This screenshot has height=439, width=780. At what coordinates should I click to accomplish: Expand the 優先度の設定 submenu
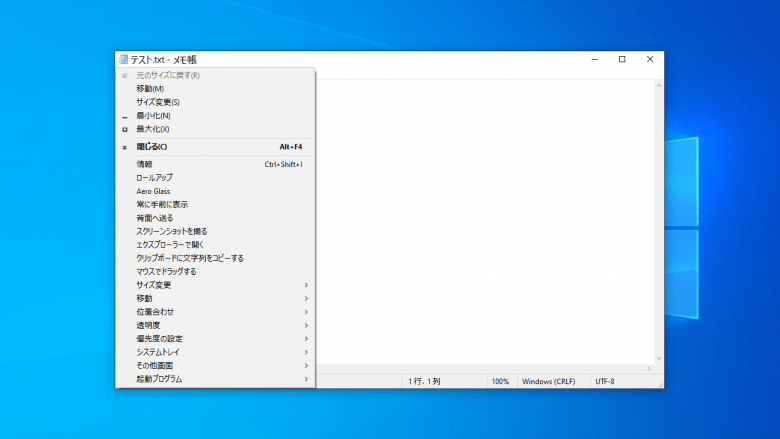tap(215, 339)
